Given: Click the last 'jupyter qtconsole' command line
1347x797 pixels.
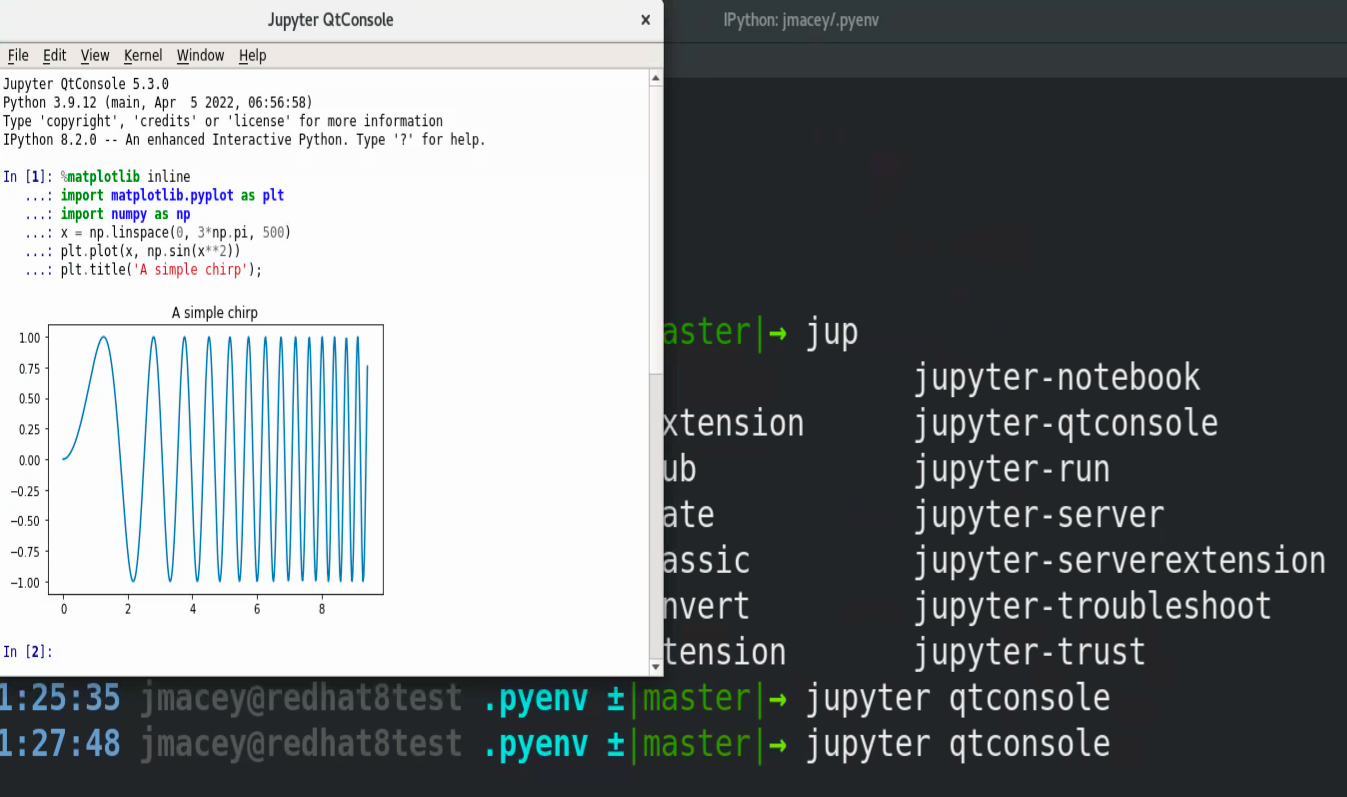Looking at the screenshot, I should point(958,743).
